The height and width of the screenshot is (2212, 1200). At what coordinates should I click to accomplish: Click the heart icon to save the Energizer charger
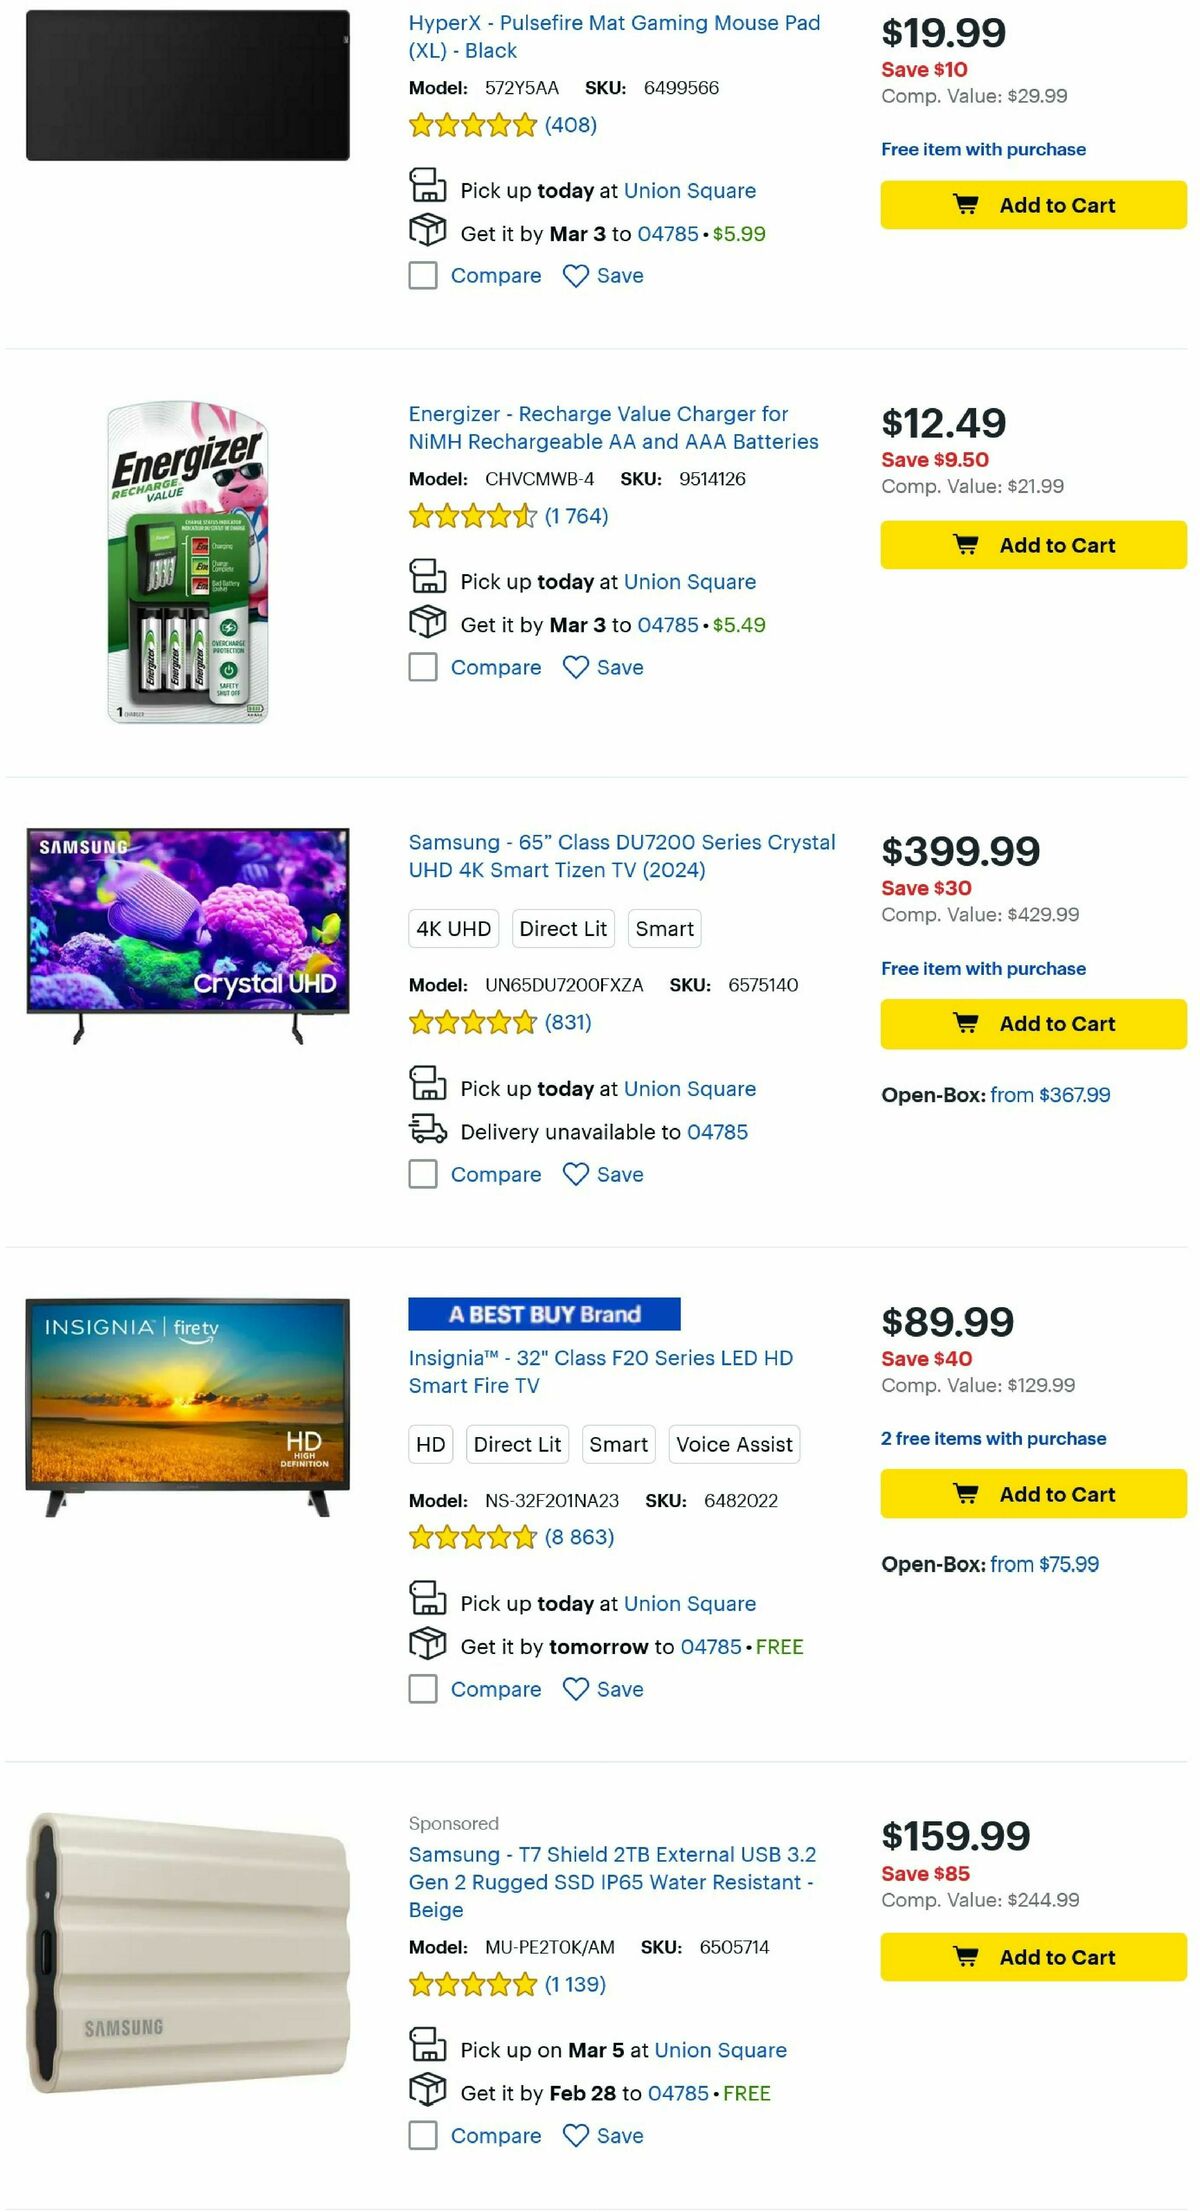click(575, 667)
